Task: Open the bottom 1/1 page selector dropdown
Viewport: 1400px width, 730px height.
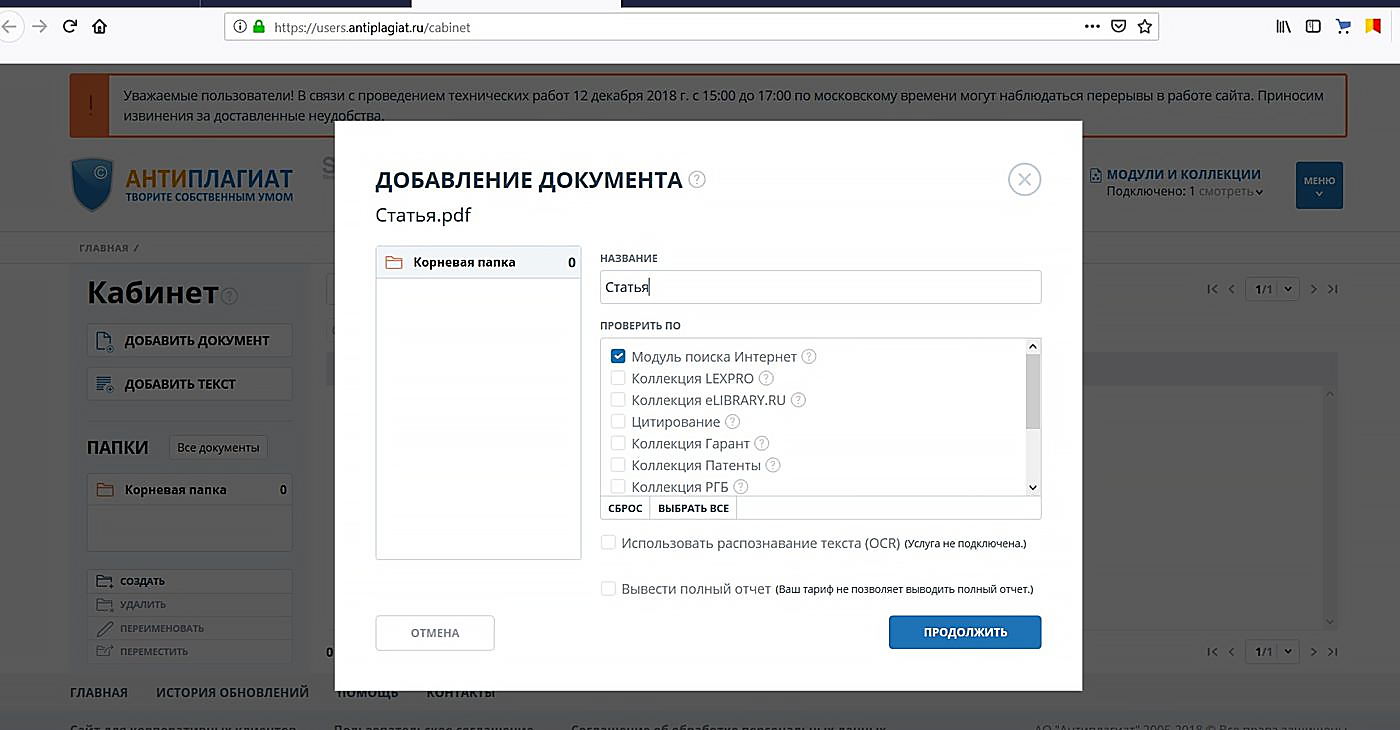Action: coord(1272,652)
